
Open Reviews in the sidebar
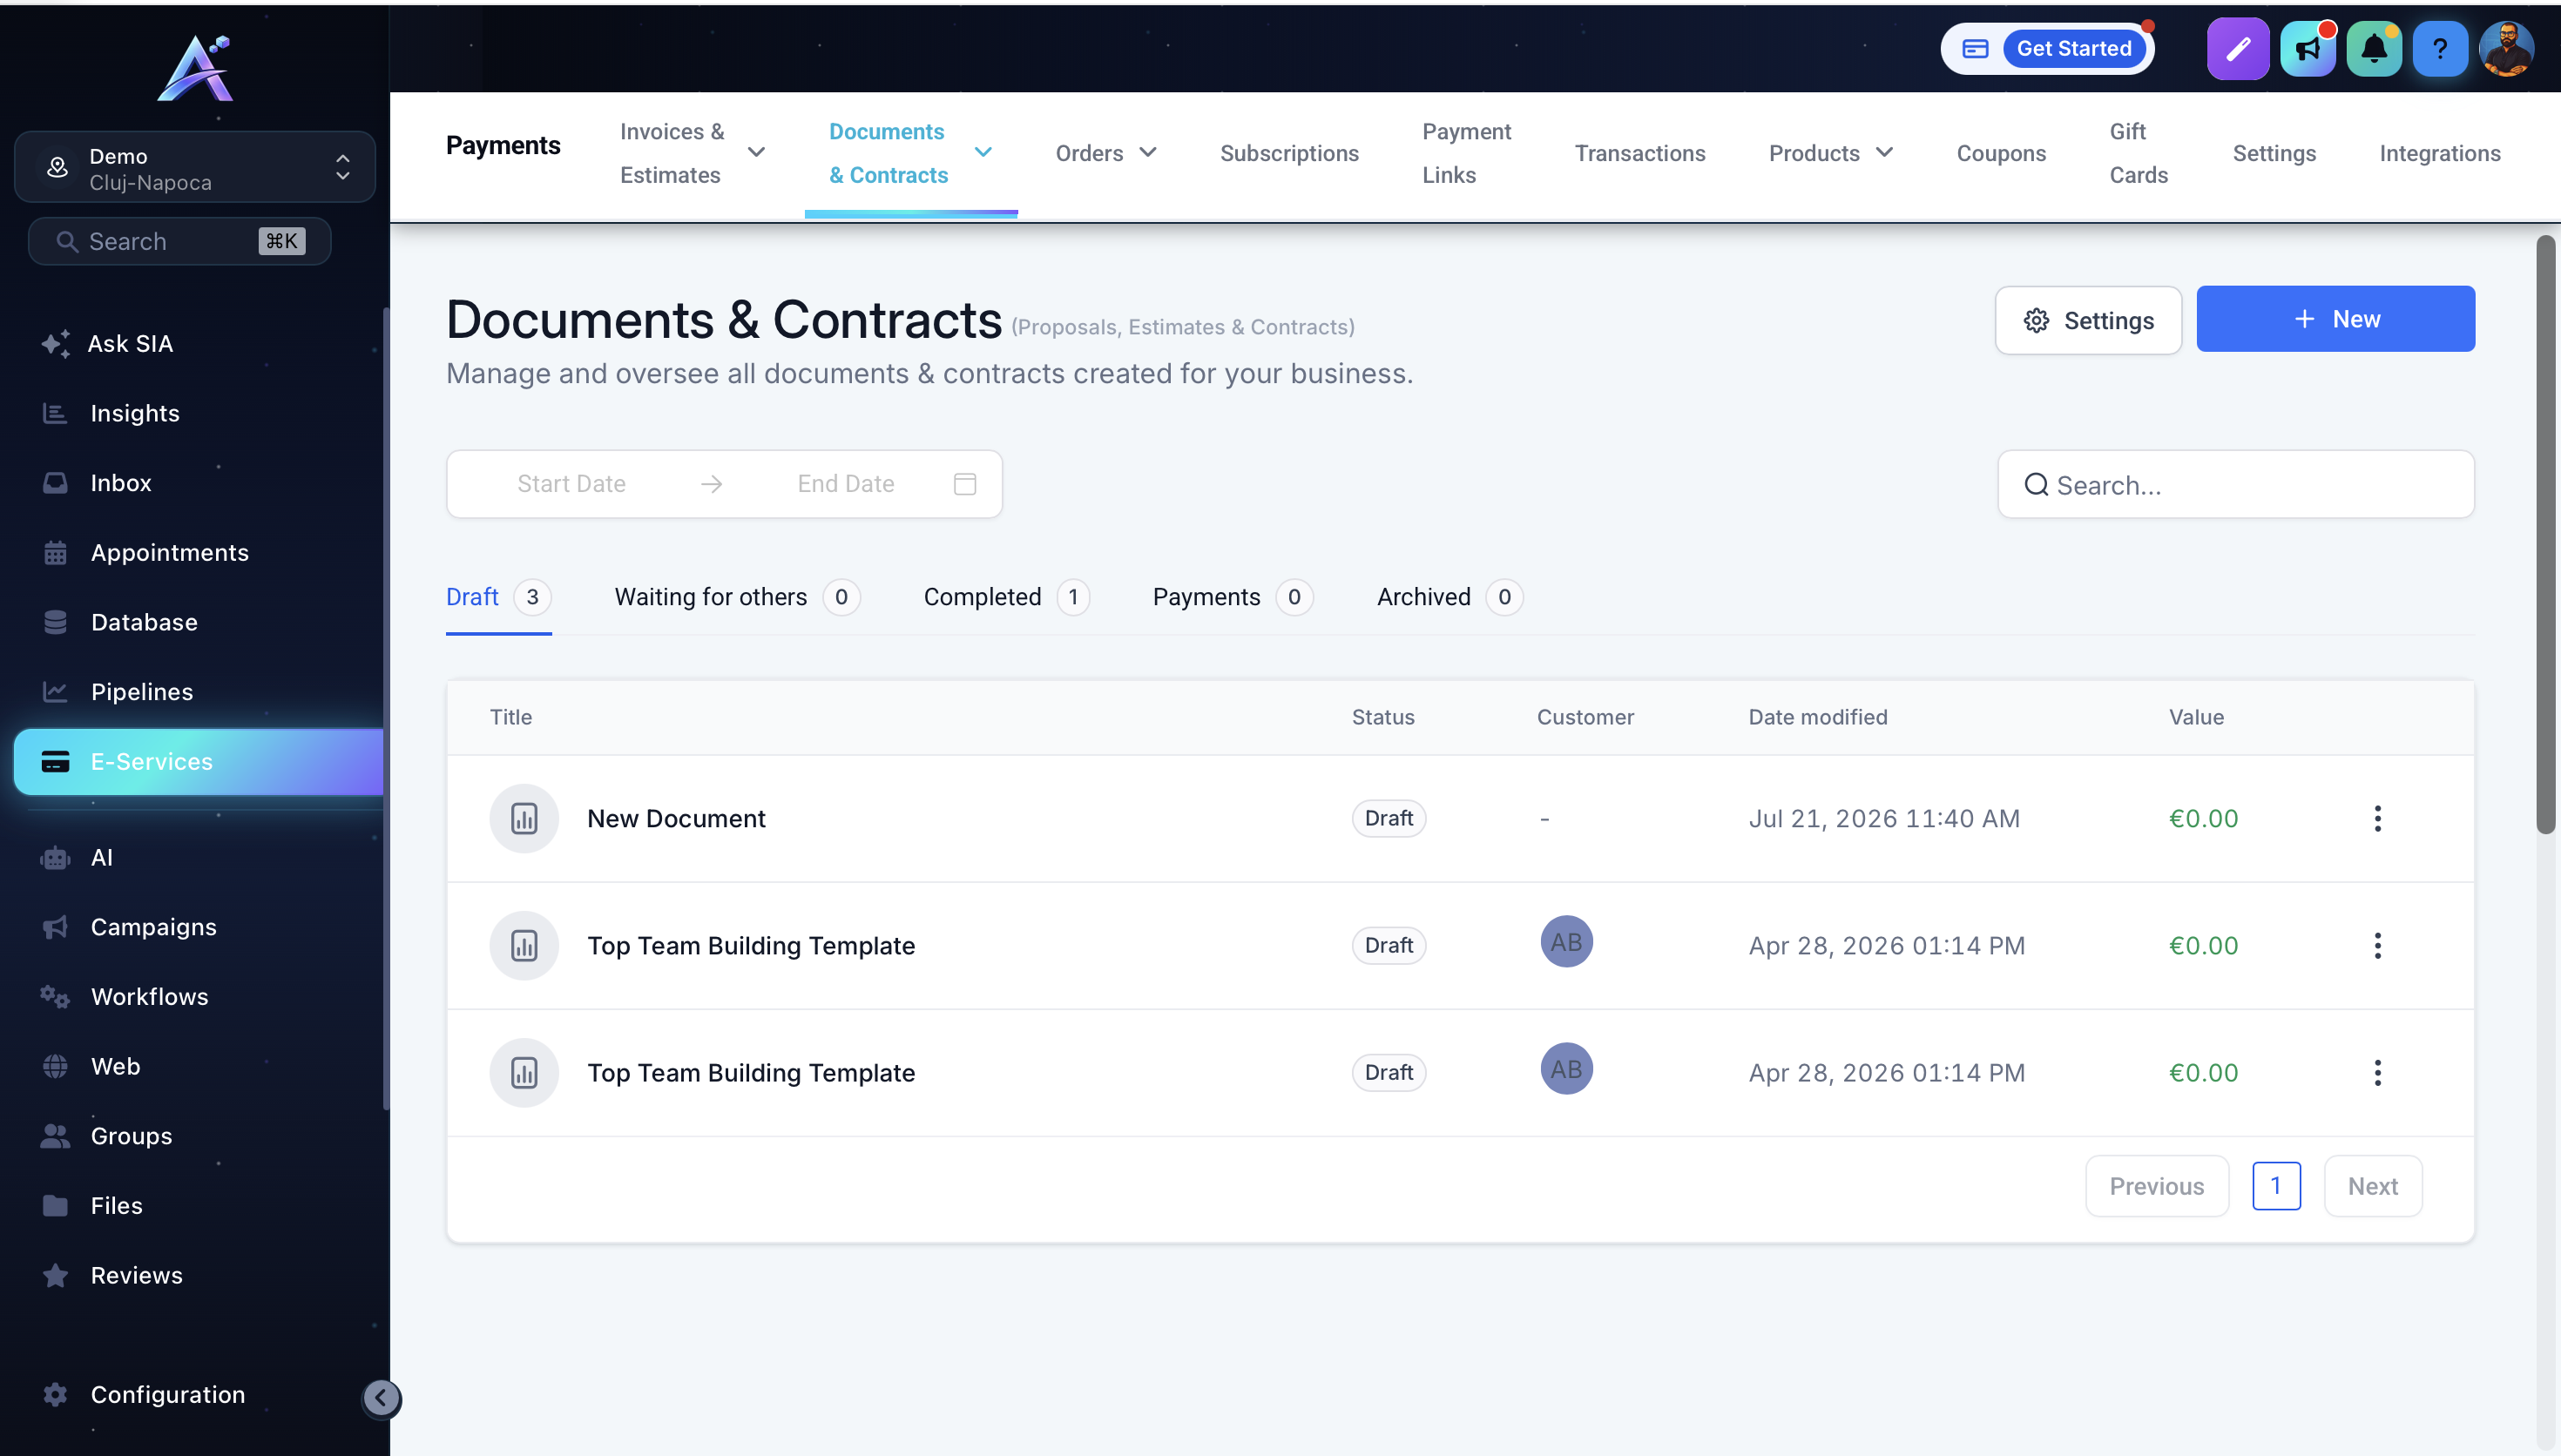point(137,1276)
